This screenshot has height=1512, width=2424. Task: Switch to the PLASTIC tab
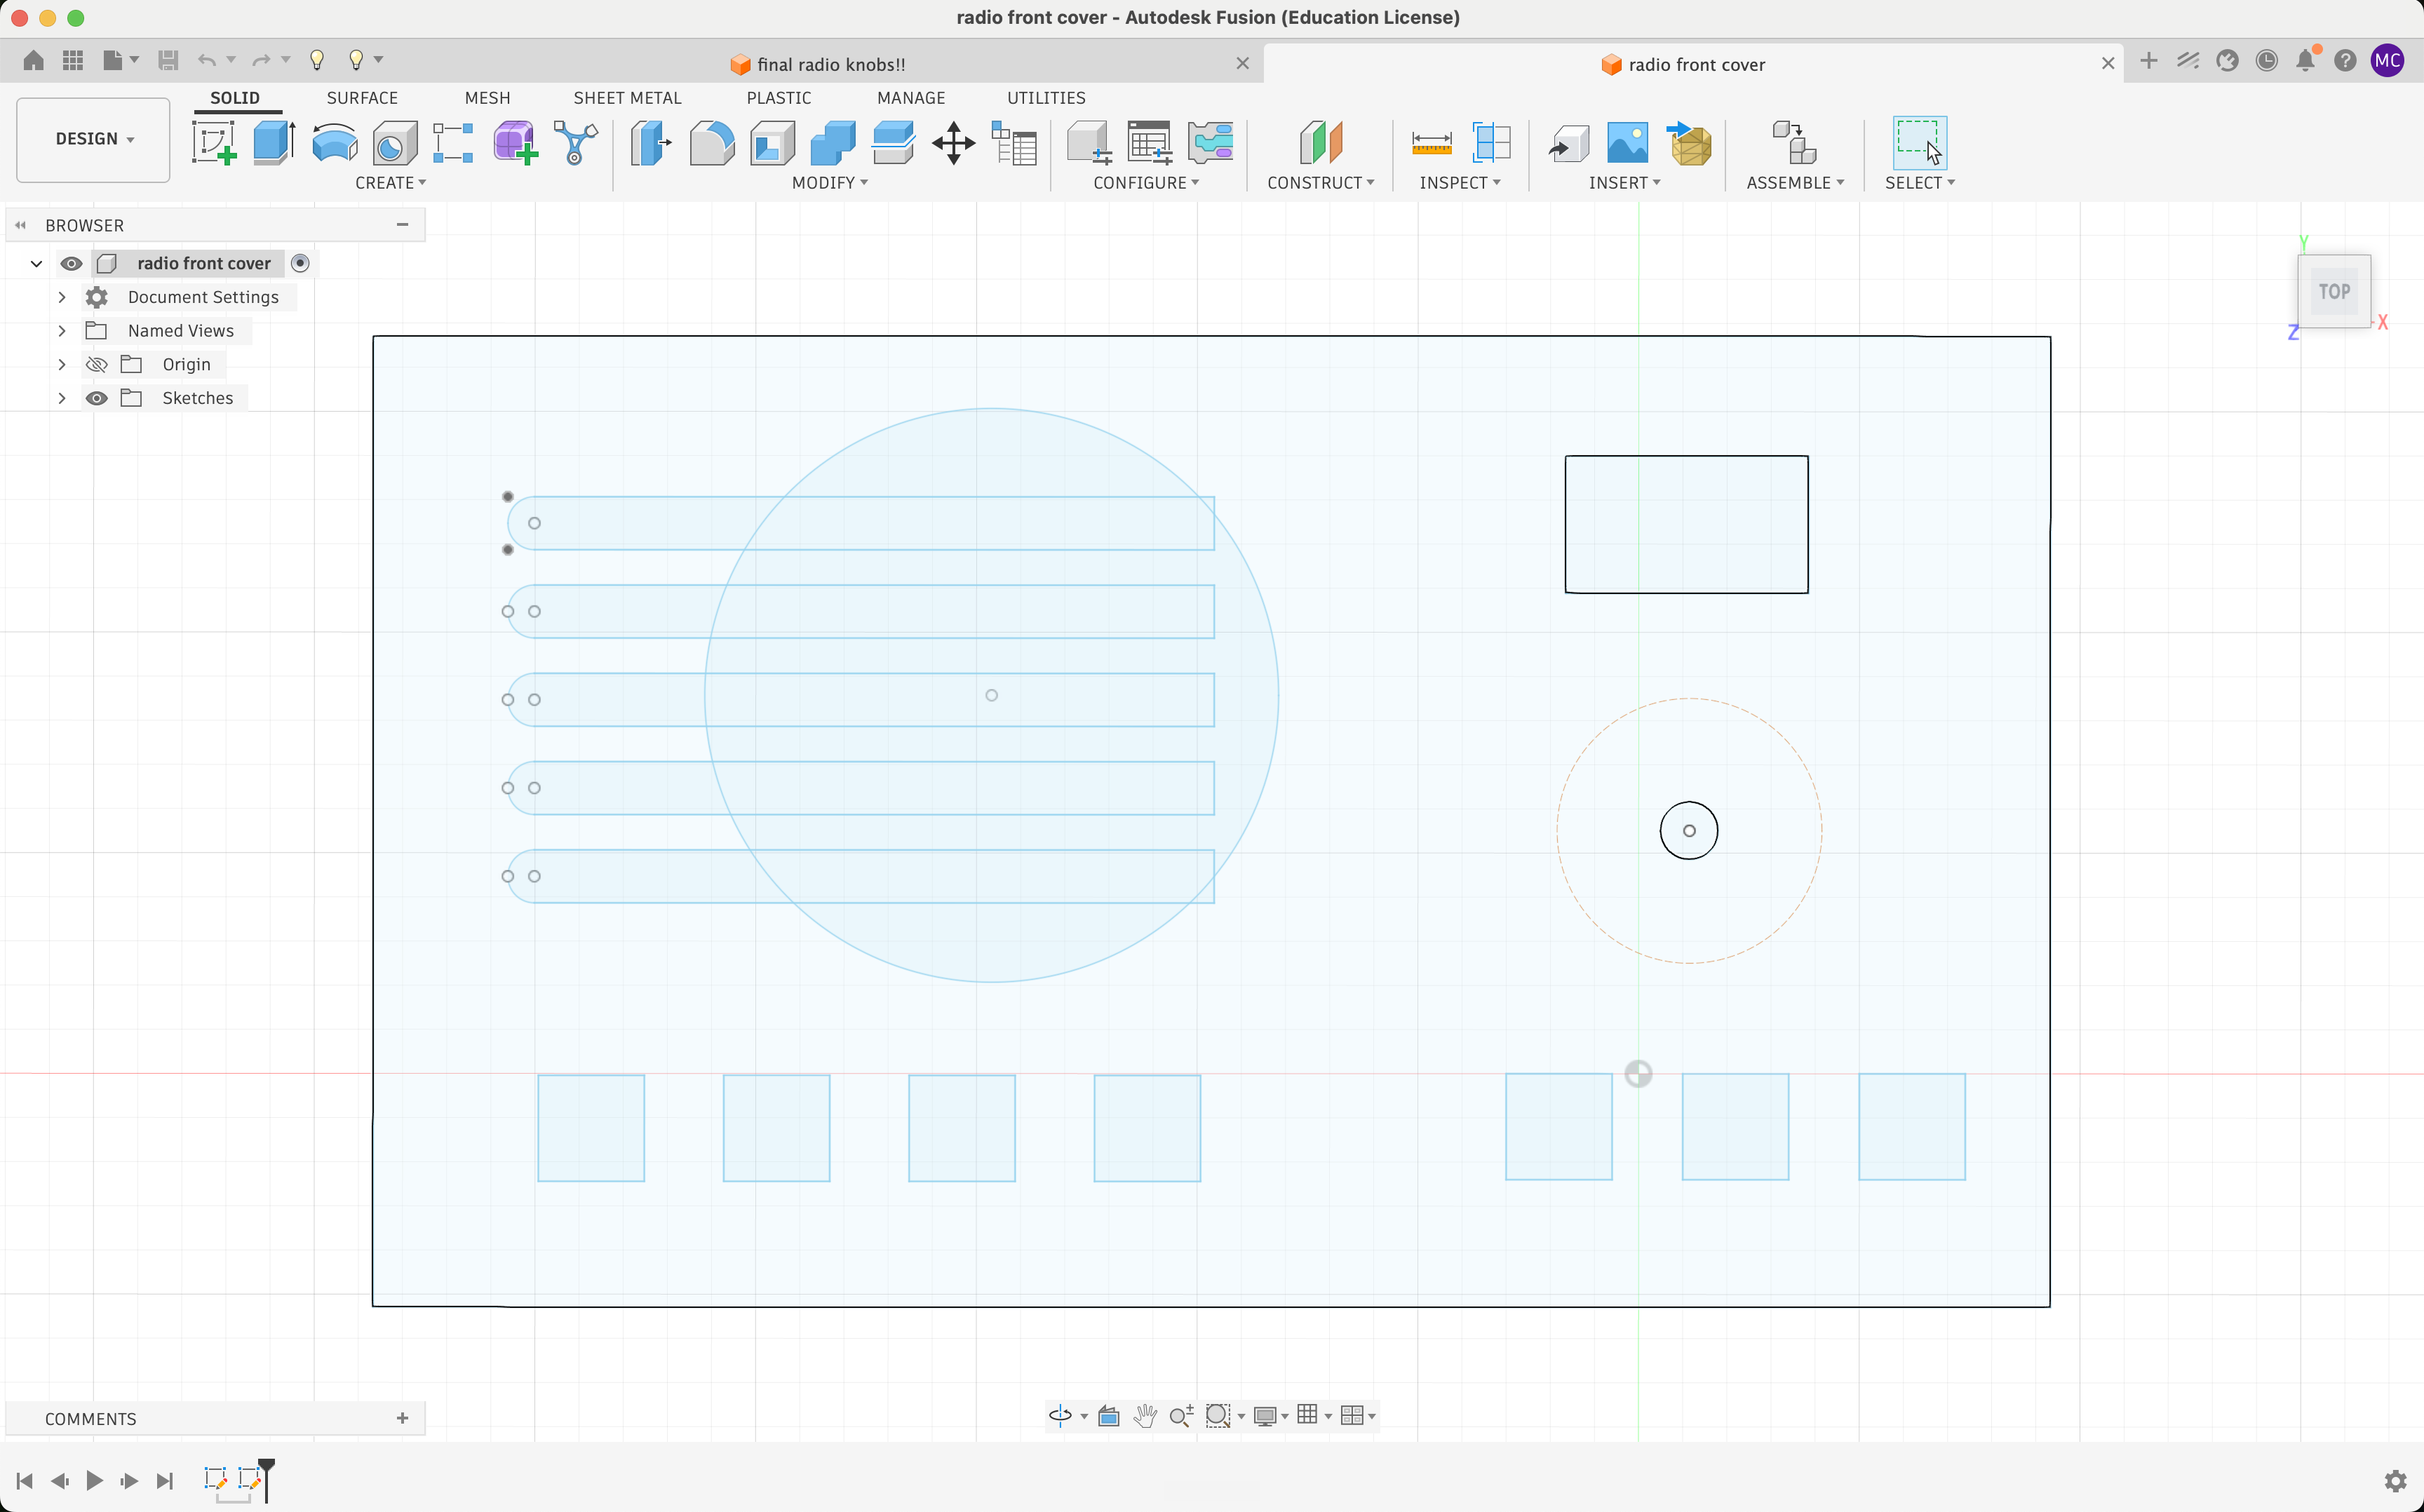(x=779, y=98)
